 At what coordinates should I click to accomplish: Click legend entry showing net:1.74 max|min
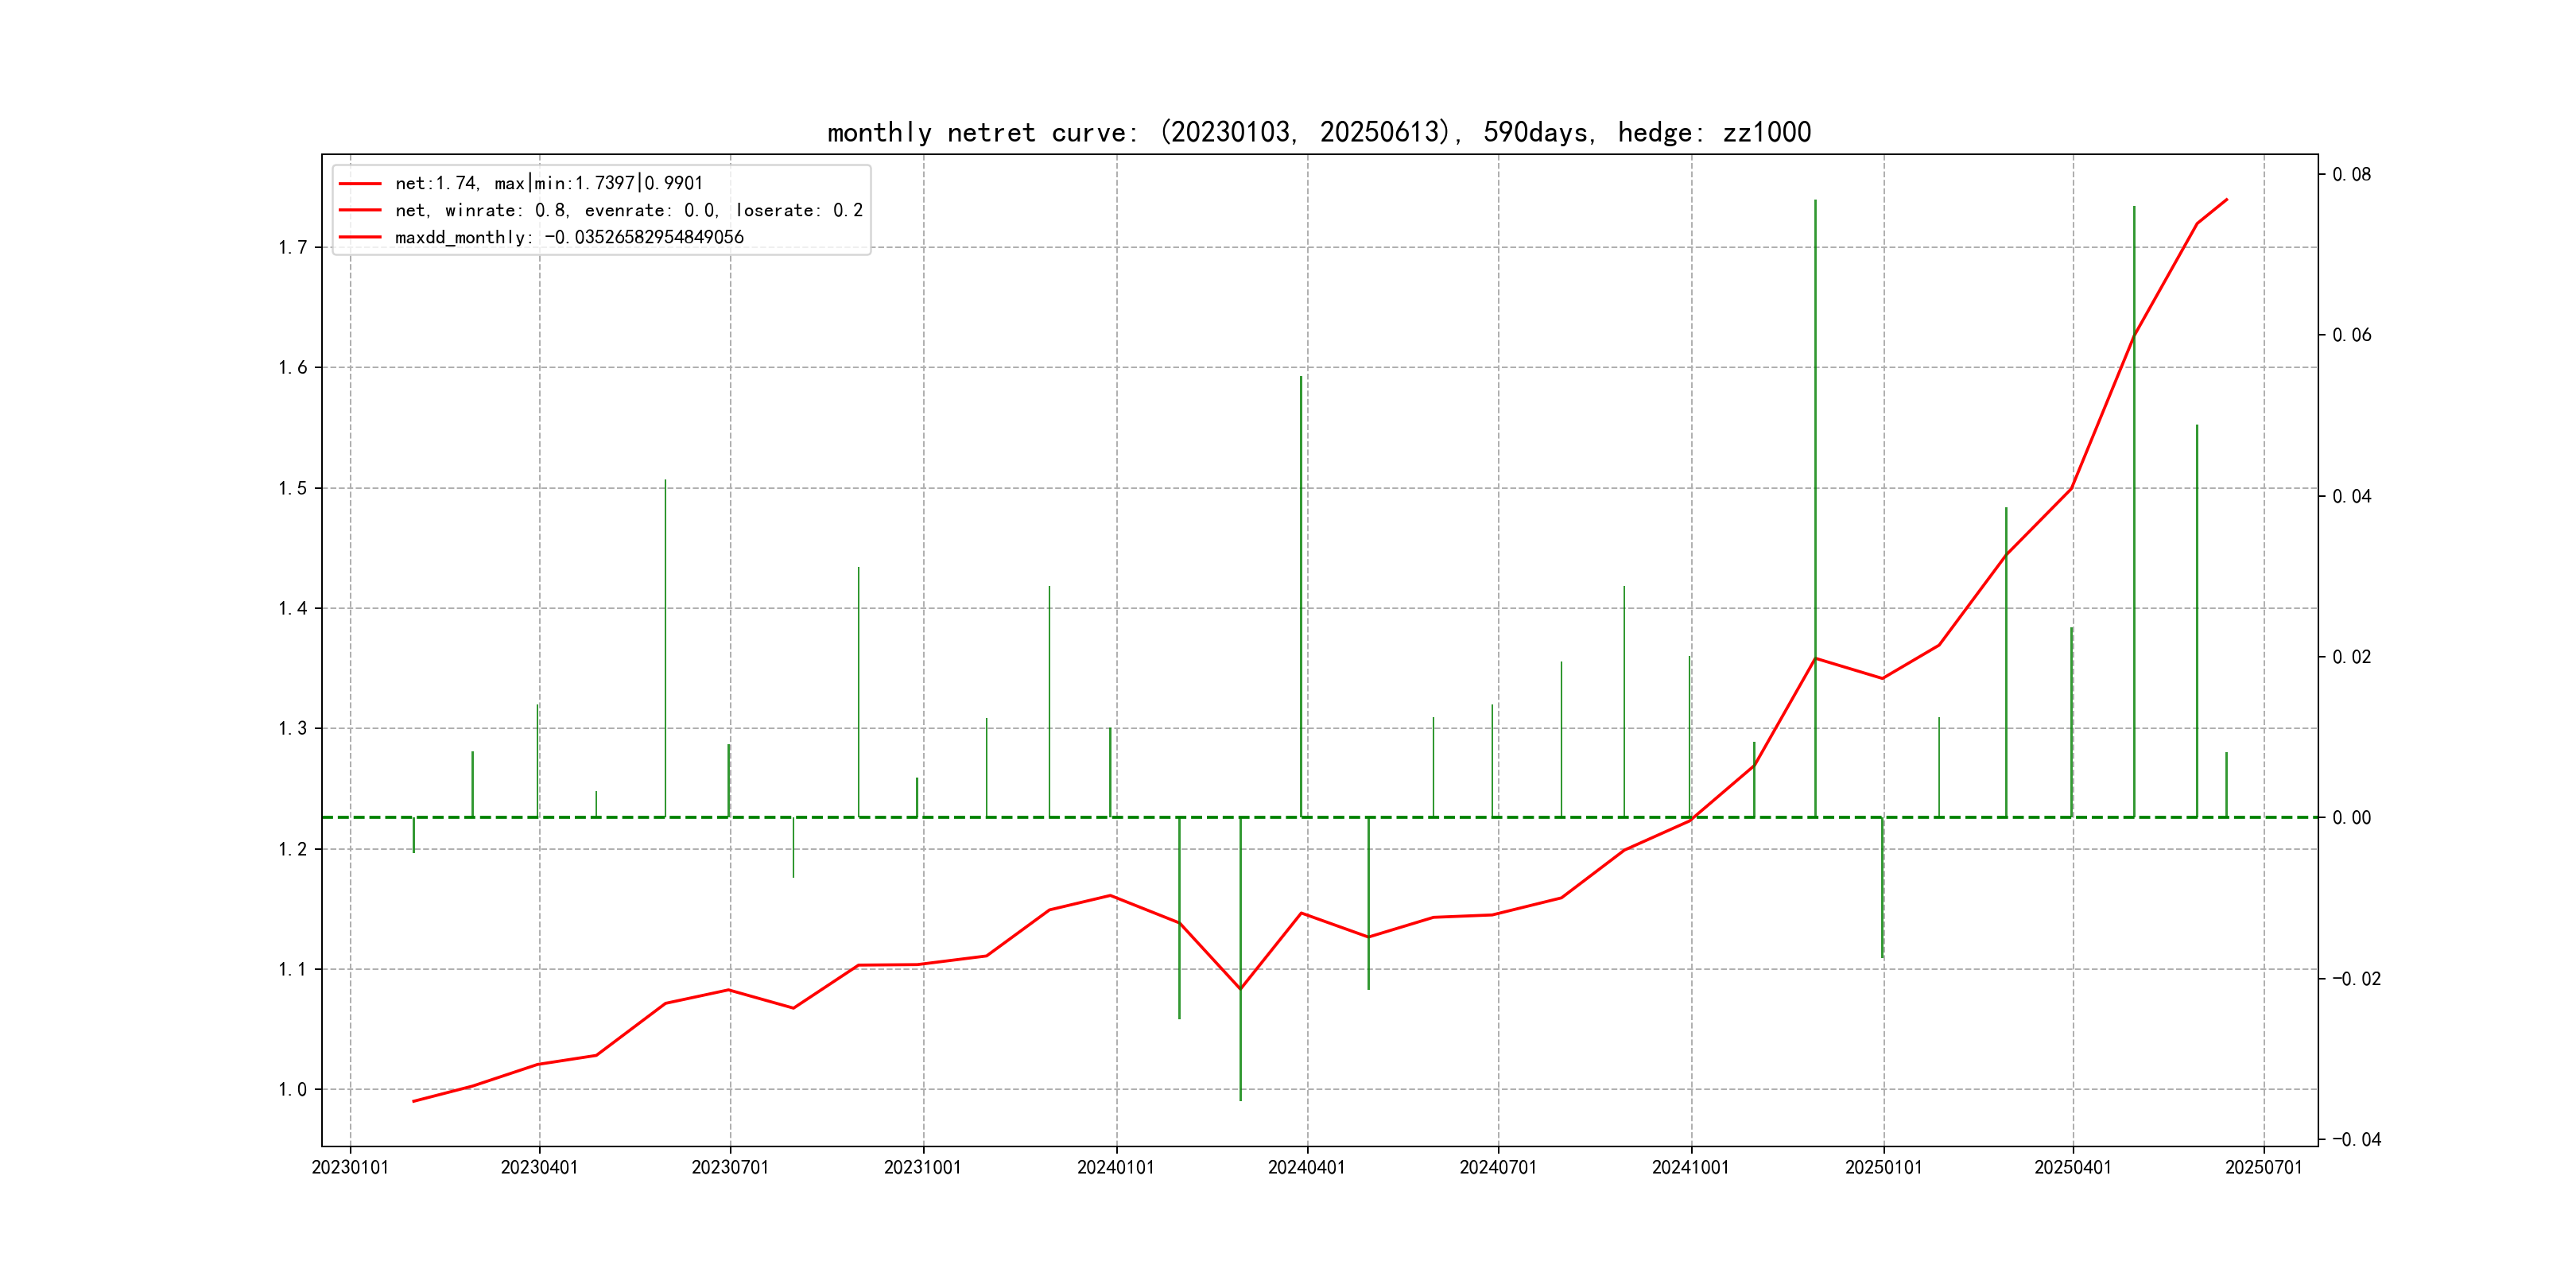(548, 183)
